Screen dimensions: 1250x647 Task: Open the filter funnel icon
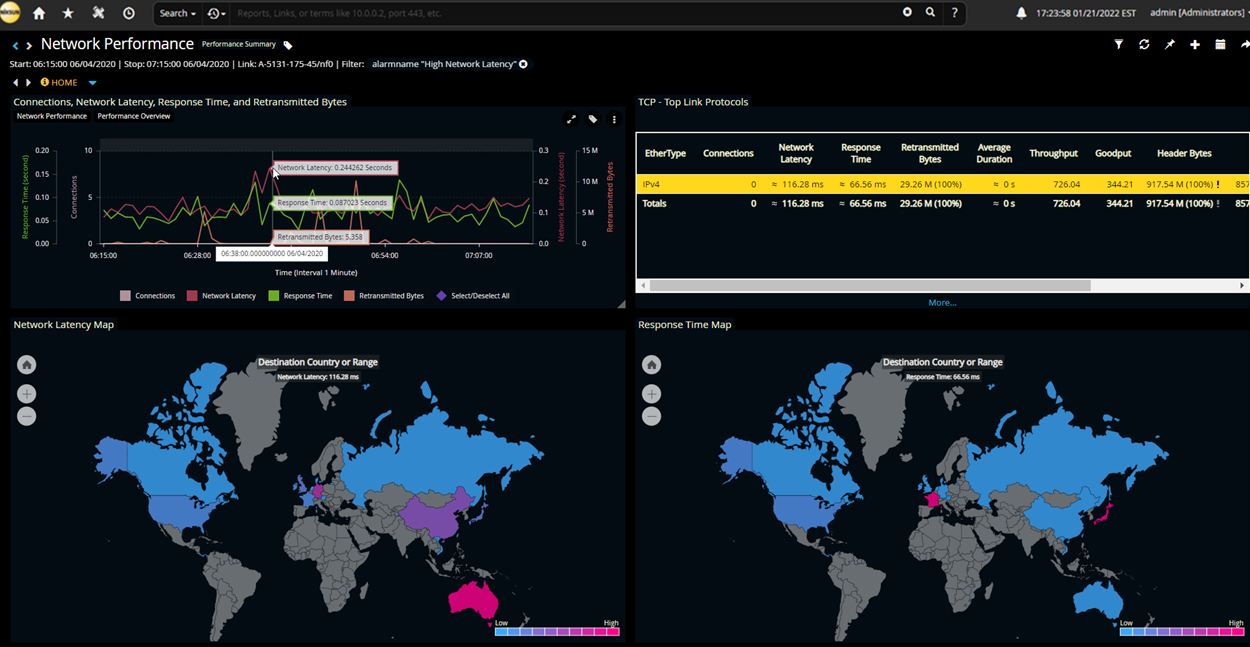click(1119, 45)
